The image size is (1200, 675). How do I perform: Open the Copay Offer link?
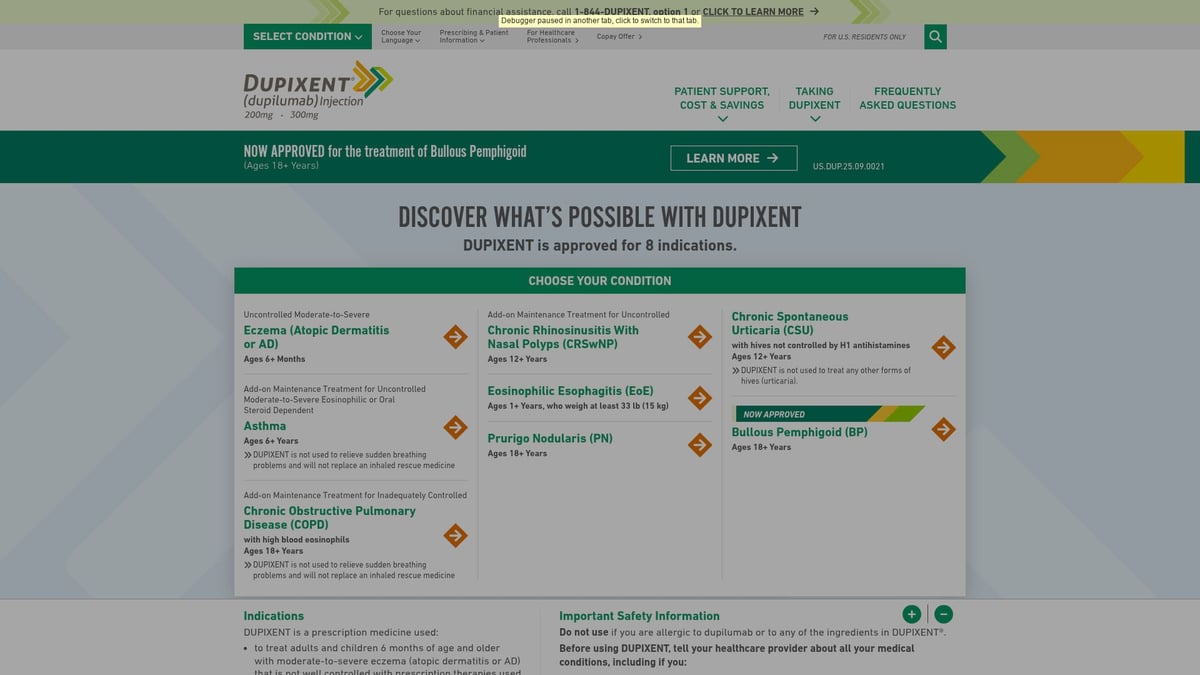(x=619, y=37)
